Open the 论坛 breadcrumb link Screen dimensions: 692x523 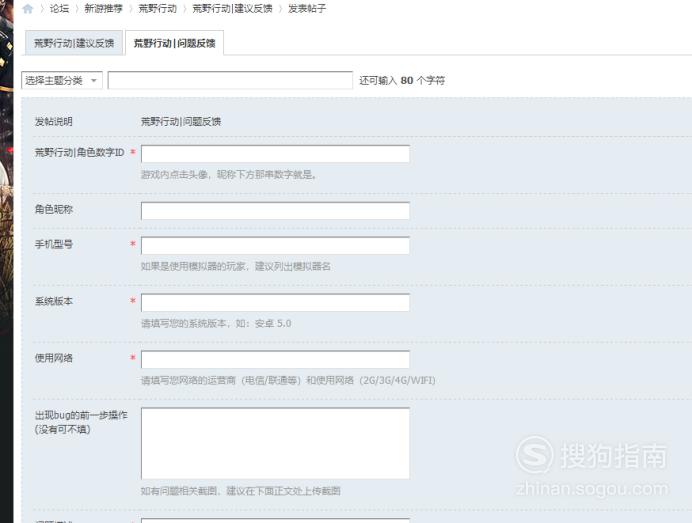coord(59,8)
